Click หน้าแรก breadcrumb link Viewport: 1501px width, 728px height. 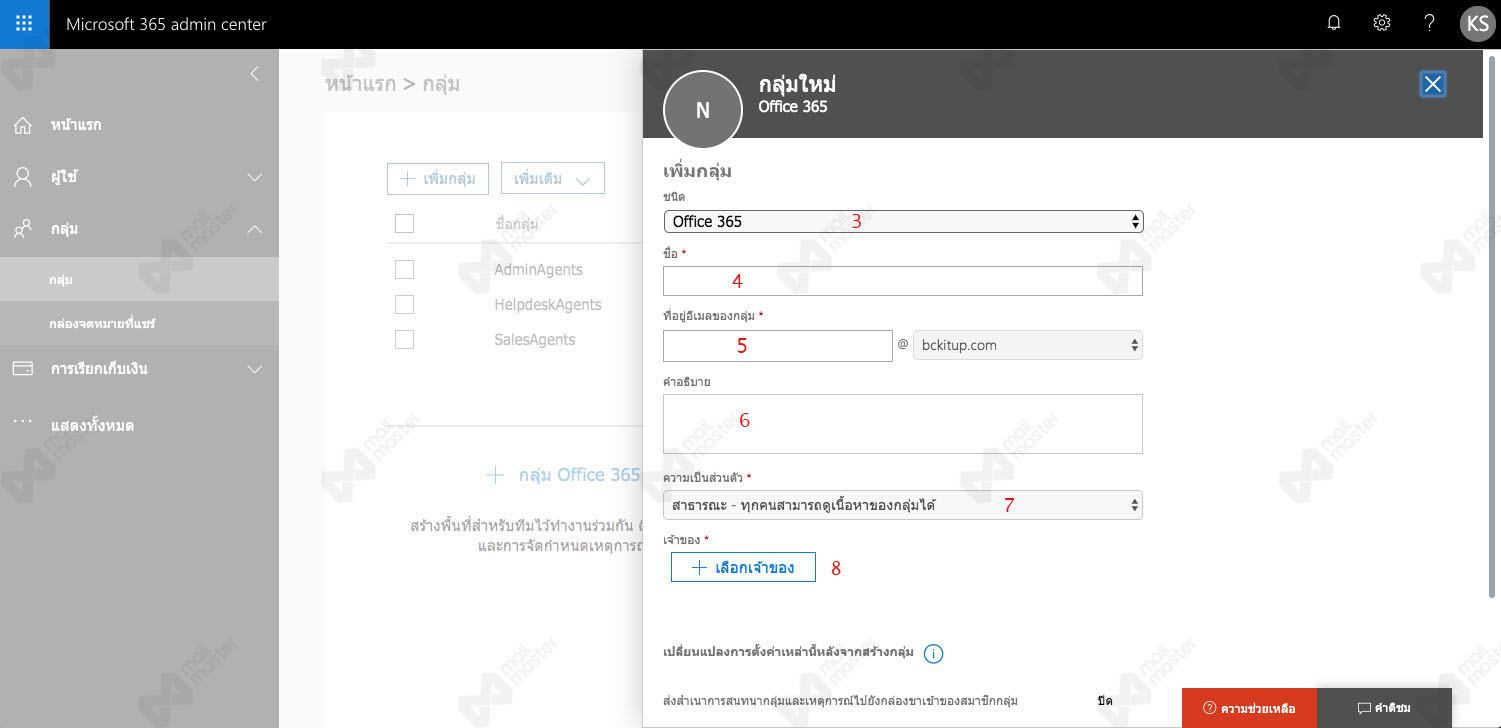coord(360,84)
